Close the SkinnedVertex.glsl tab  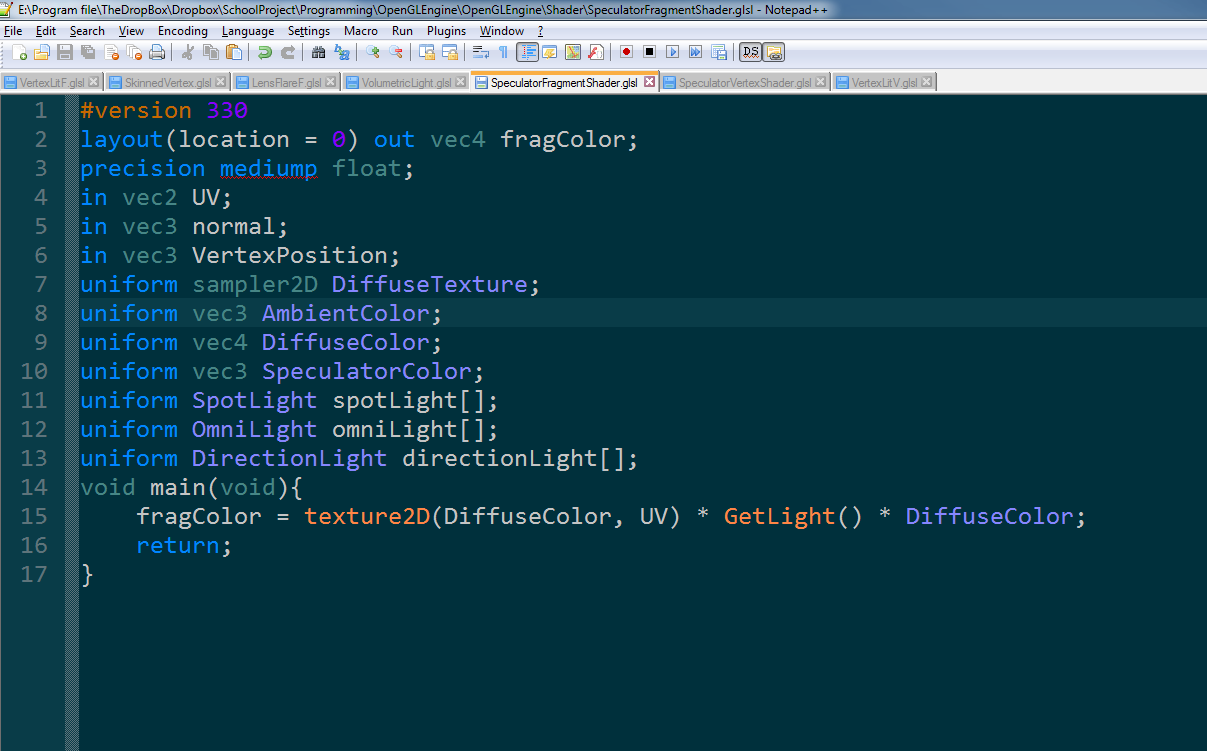pos(222,82)
